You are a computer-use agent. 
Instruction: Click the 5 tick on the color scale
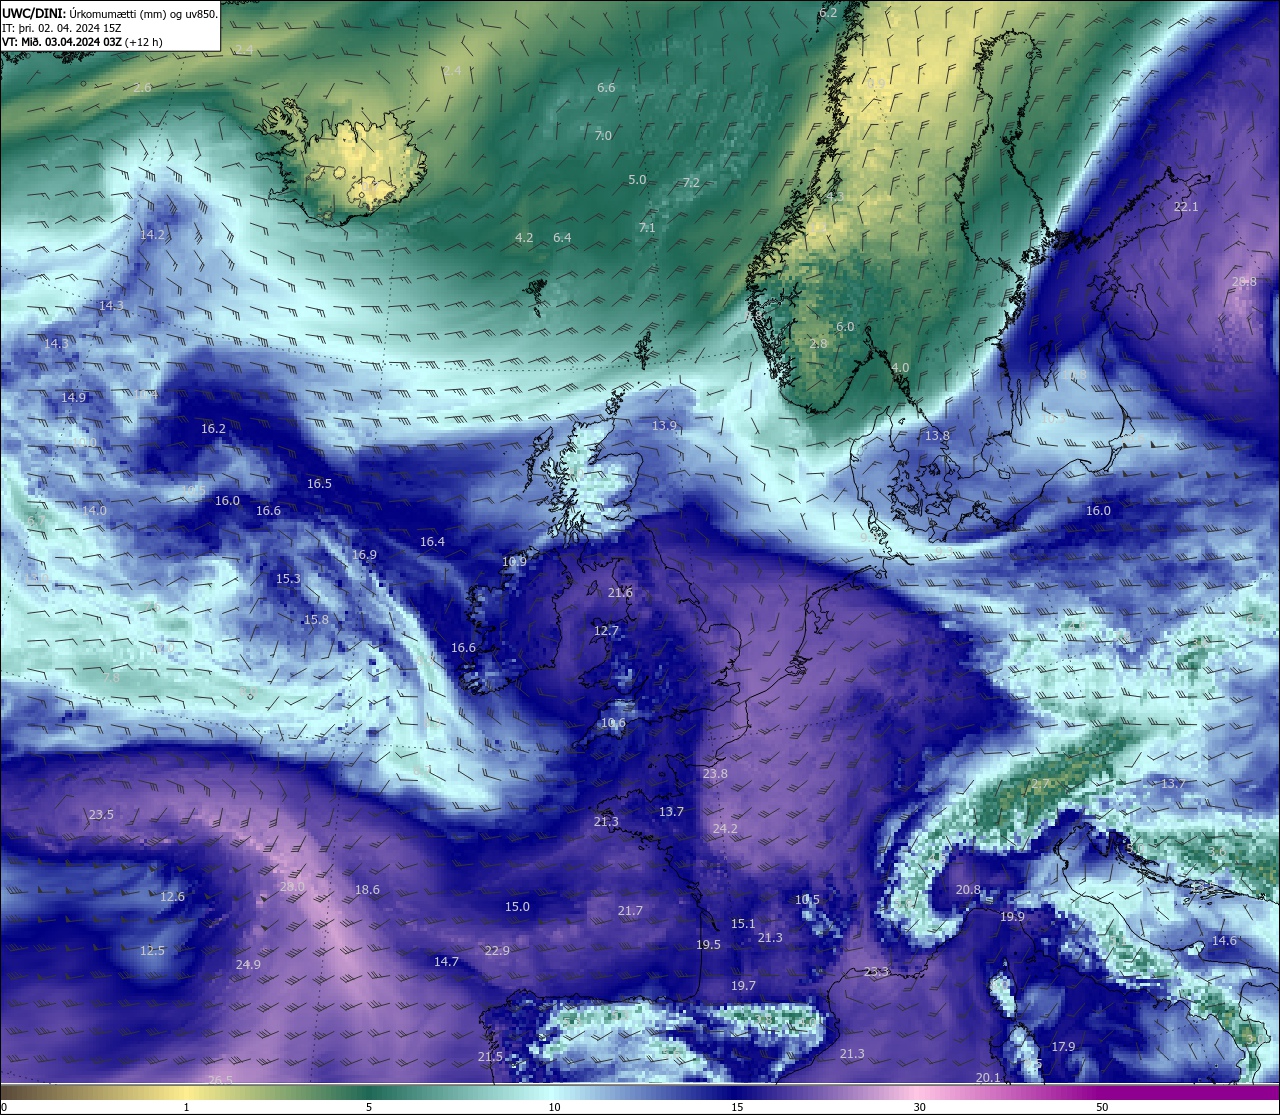coord(369,1107)
